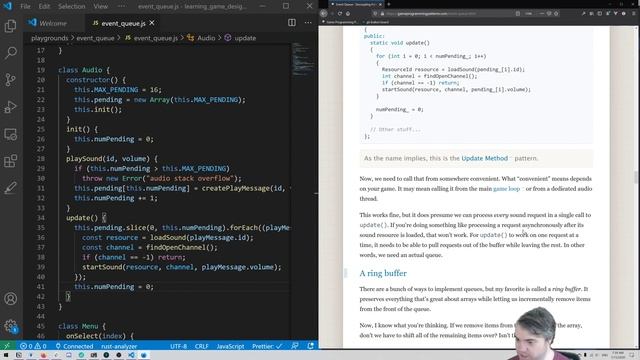Click the playSound method name on line 28

pos(84,159)
